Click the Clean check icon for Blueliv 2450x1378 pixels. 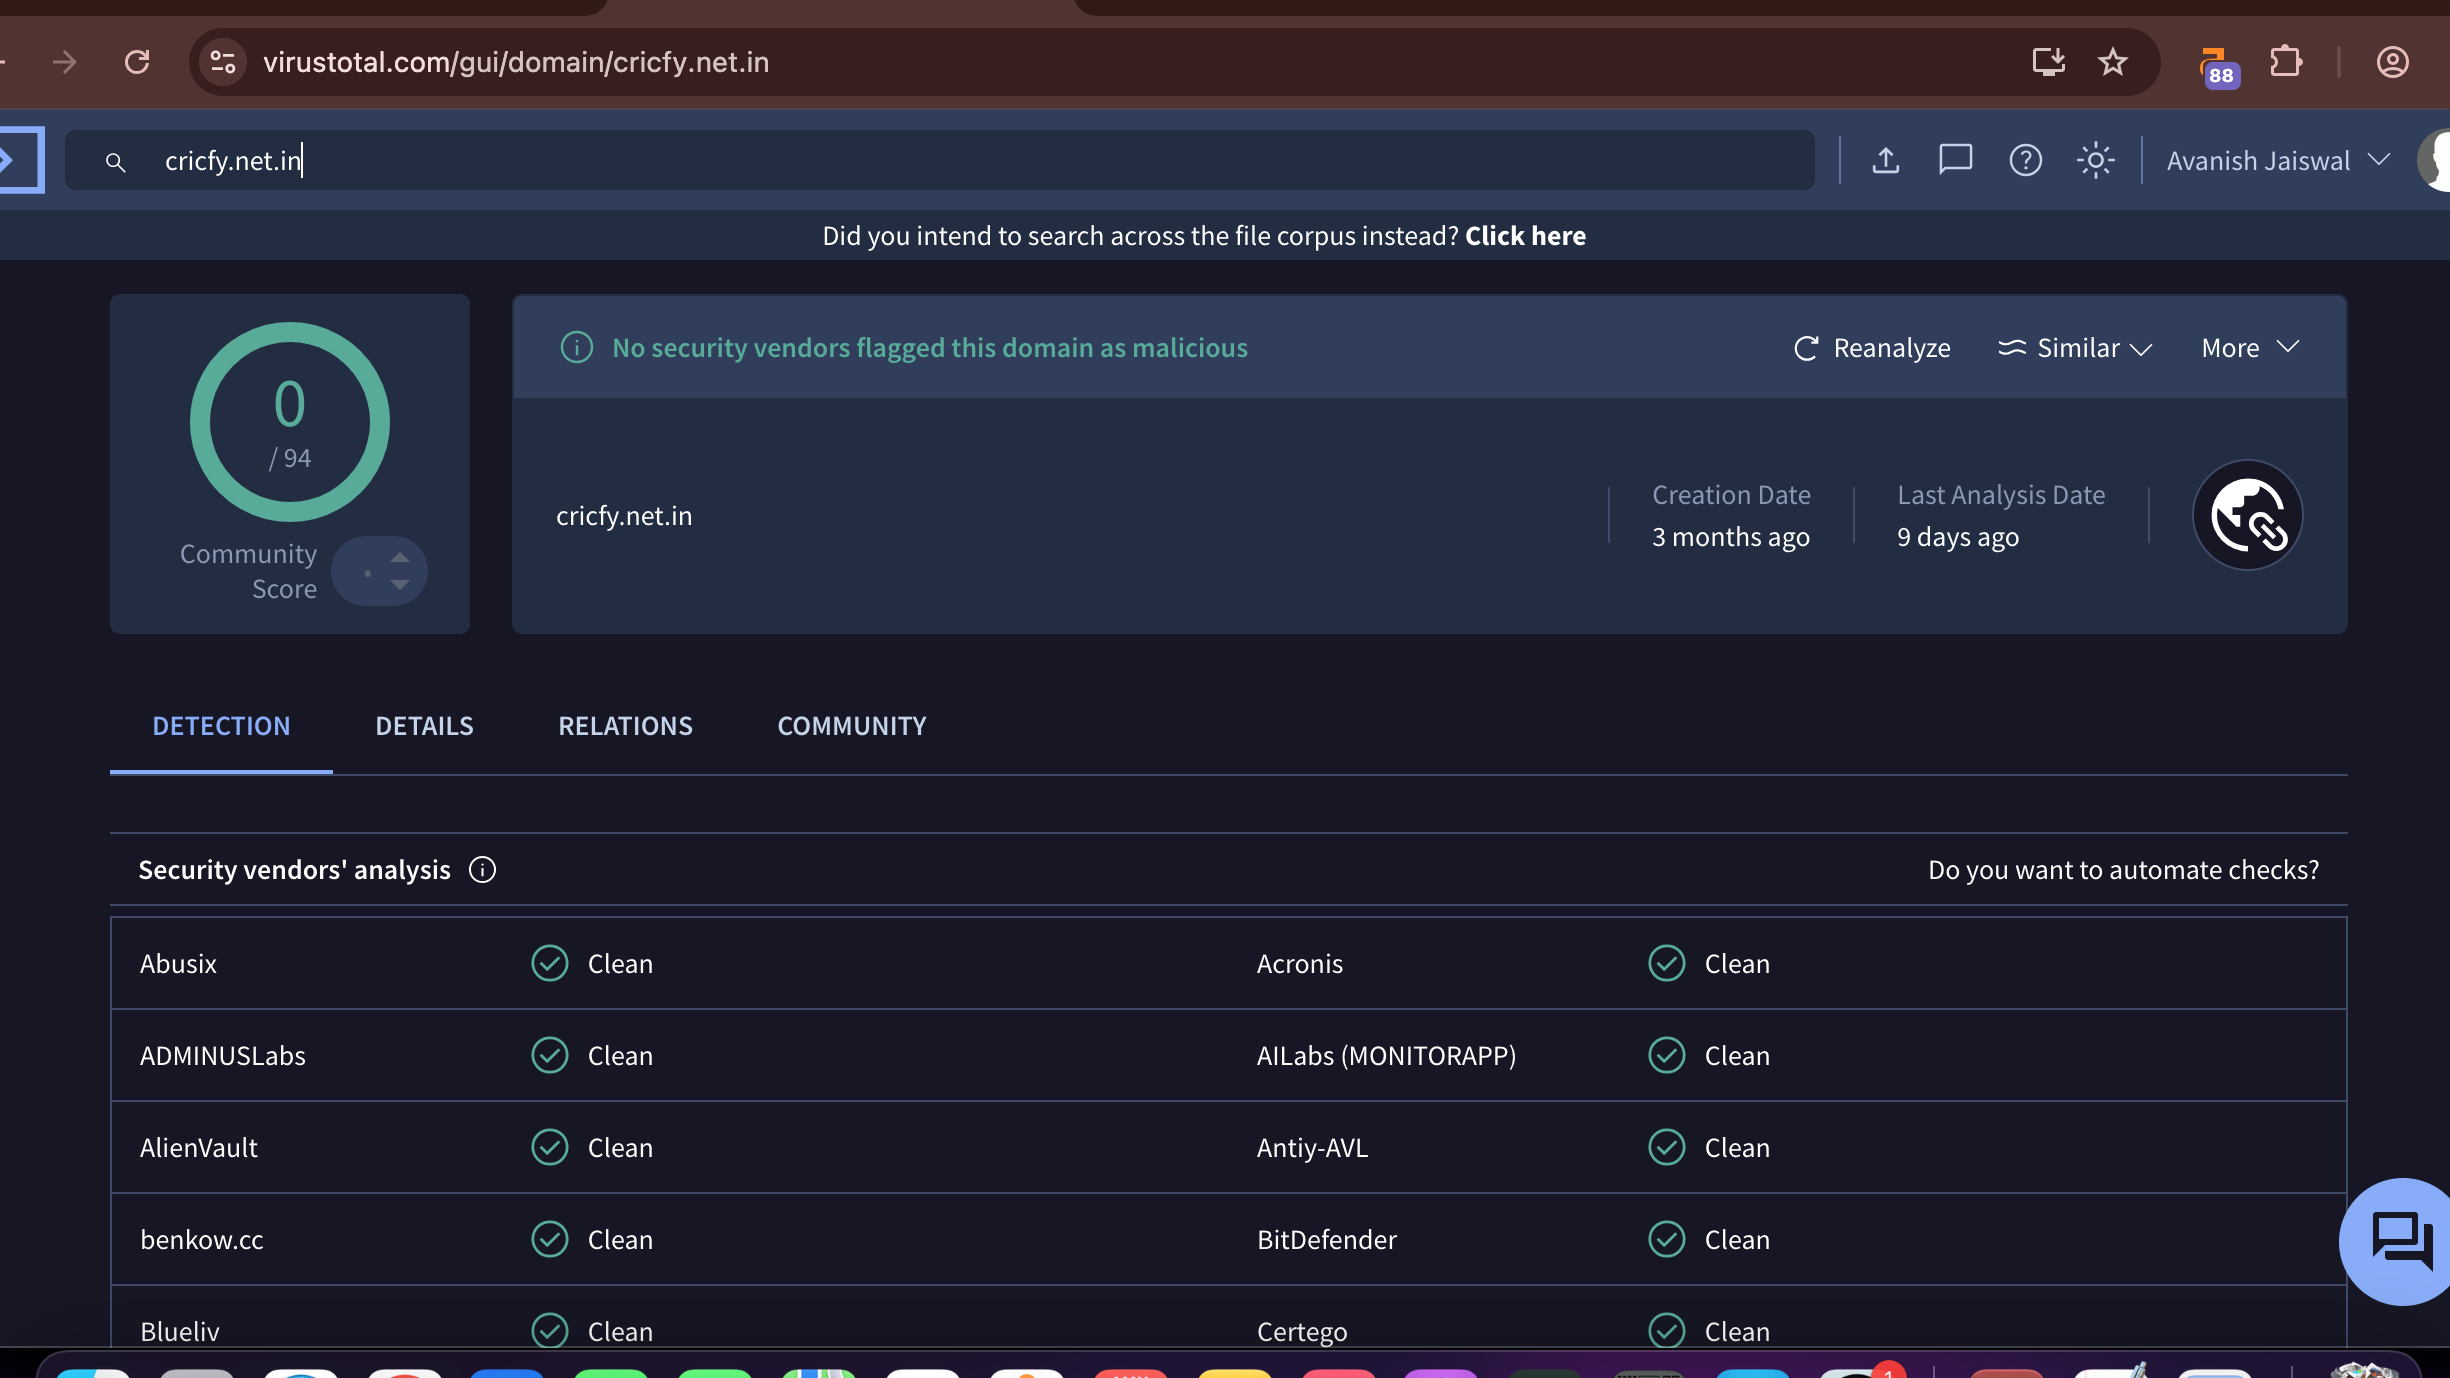[x=549, y=1330]
